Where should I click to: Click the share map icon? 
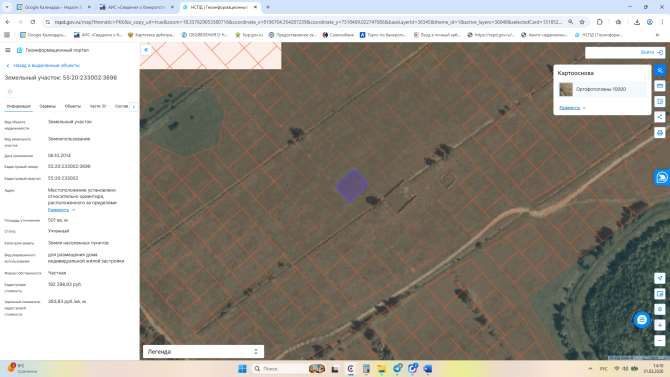point(660,117)
